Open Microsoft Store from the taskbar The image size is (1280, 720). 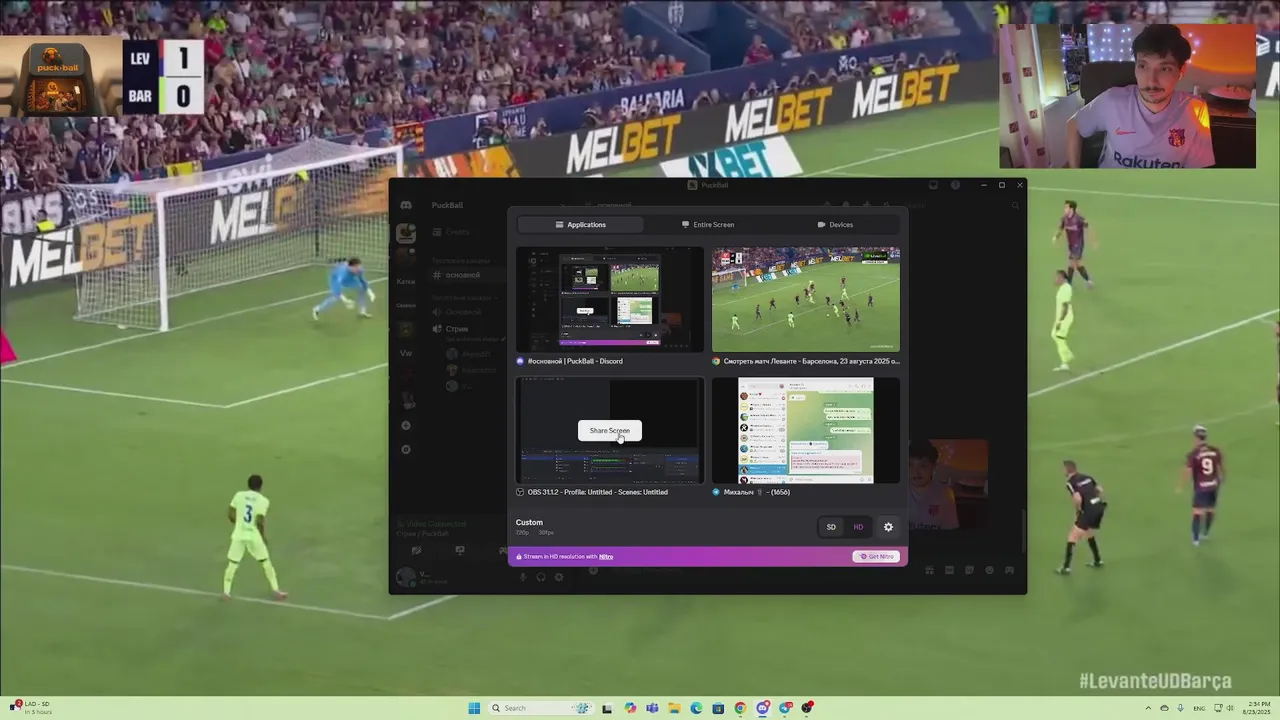pyautogui.click(x=718, y=708)
